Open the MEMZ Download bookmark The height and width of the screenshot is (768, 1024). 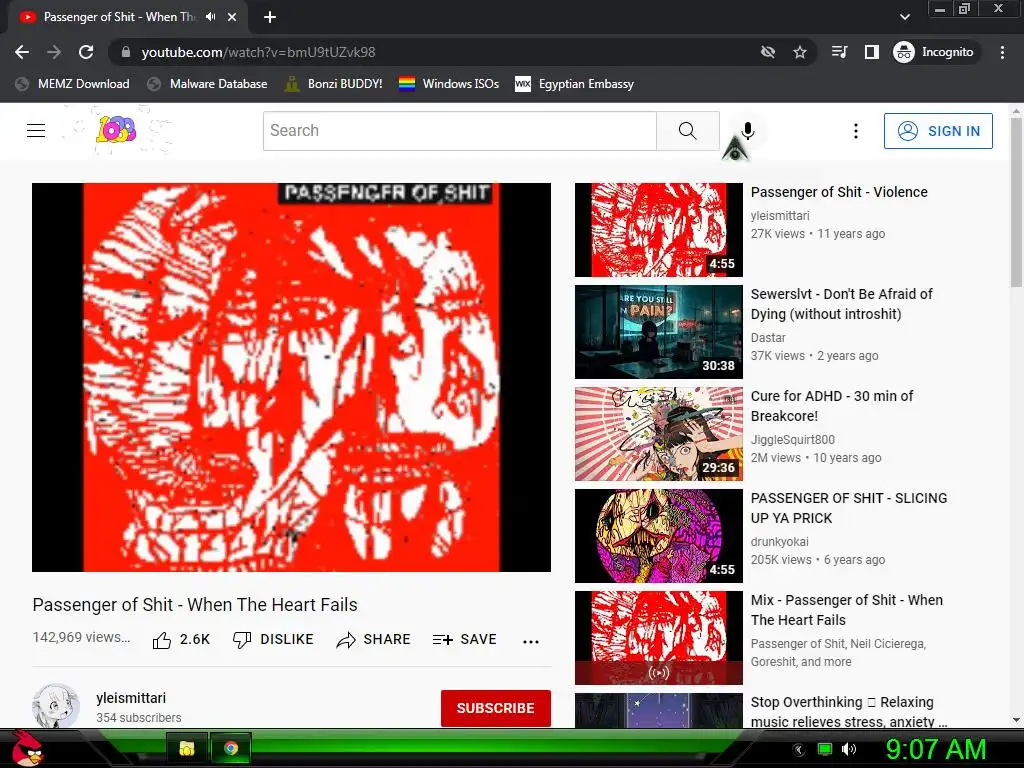[72, 84]
